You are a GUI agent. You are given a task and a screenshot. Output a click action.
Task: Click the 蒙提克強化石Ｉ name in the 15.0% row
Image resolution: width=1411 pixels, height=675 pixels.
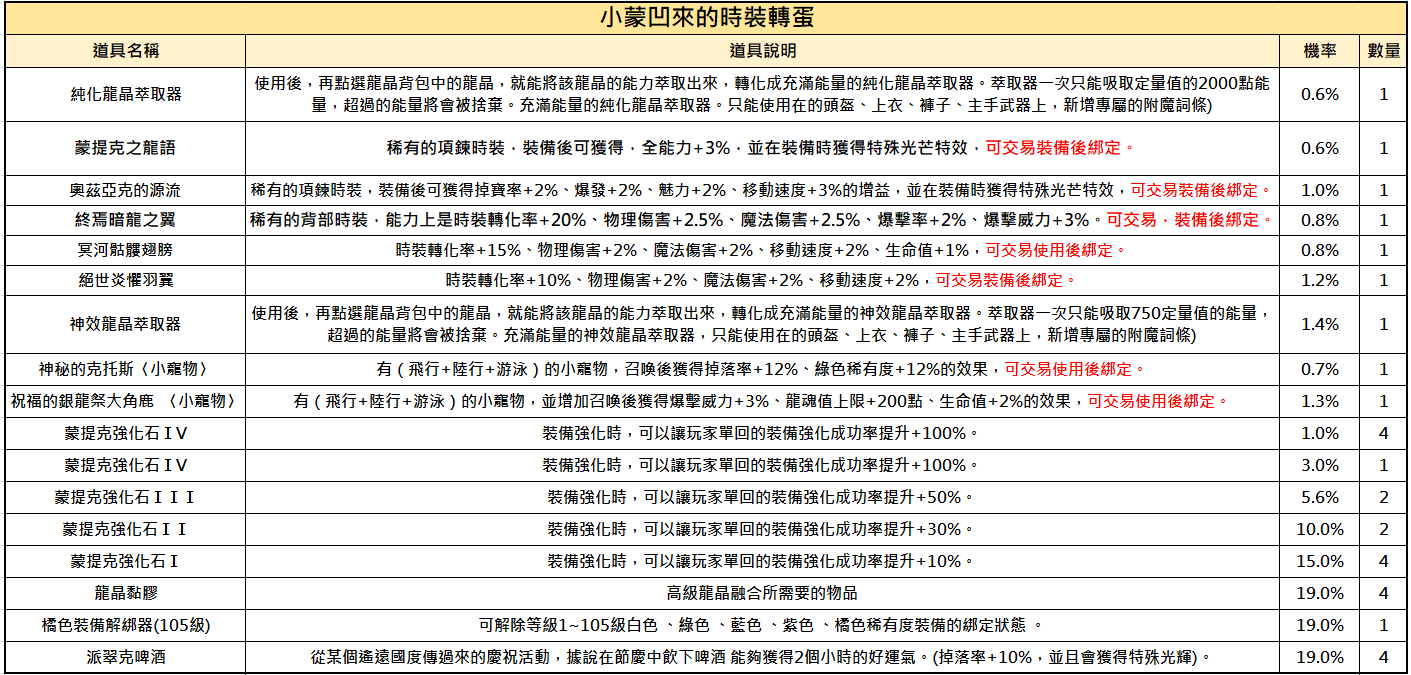coord(126,561)
